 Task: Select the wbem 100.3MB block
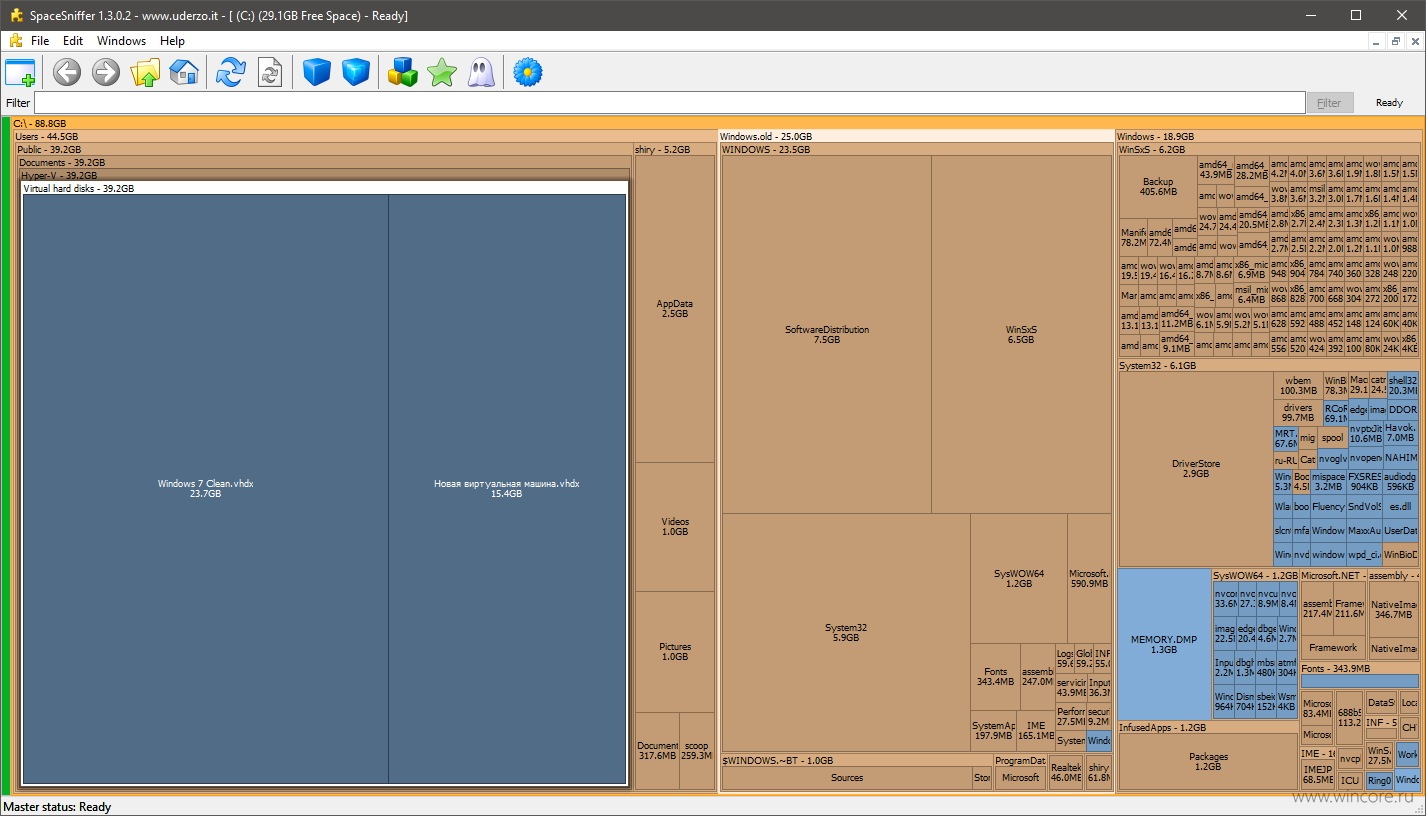[x=1298, y=386]
